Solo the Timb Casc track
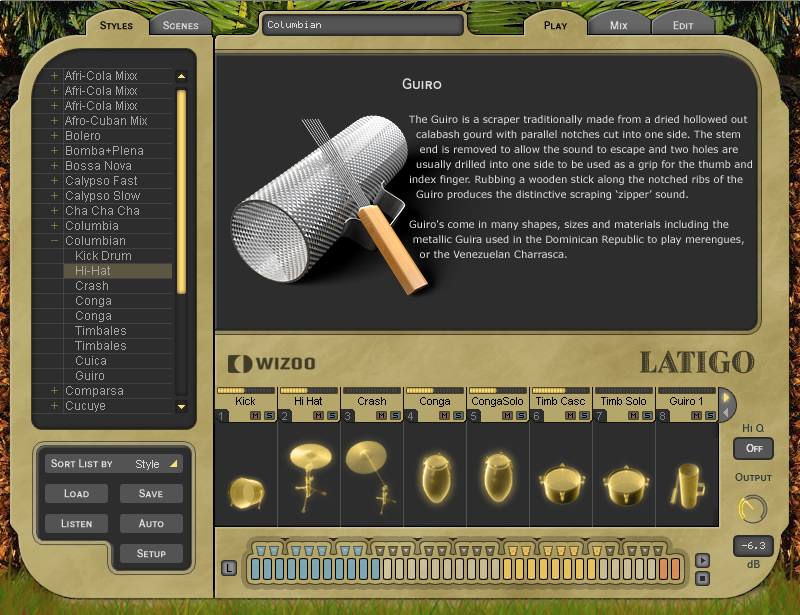Screen dimensions: 800x615 (x=584, y=415)
